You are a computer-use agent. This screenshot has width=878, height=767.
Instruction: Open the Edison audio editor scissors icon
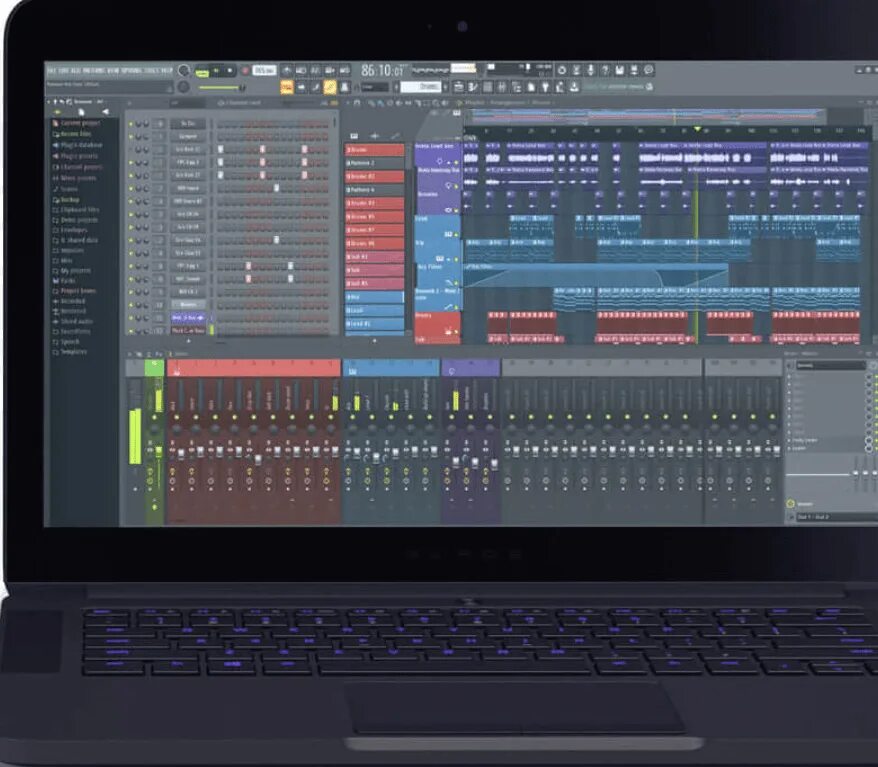tap(576, 70)
